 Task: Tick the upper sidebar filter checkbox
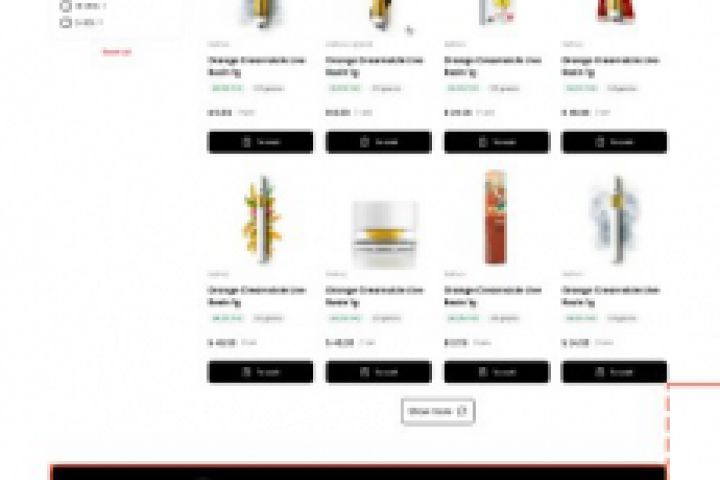66,6
